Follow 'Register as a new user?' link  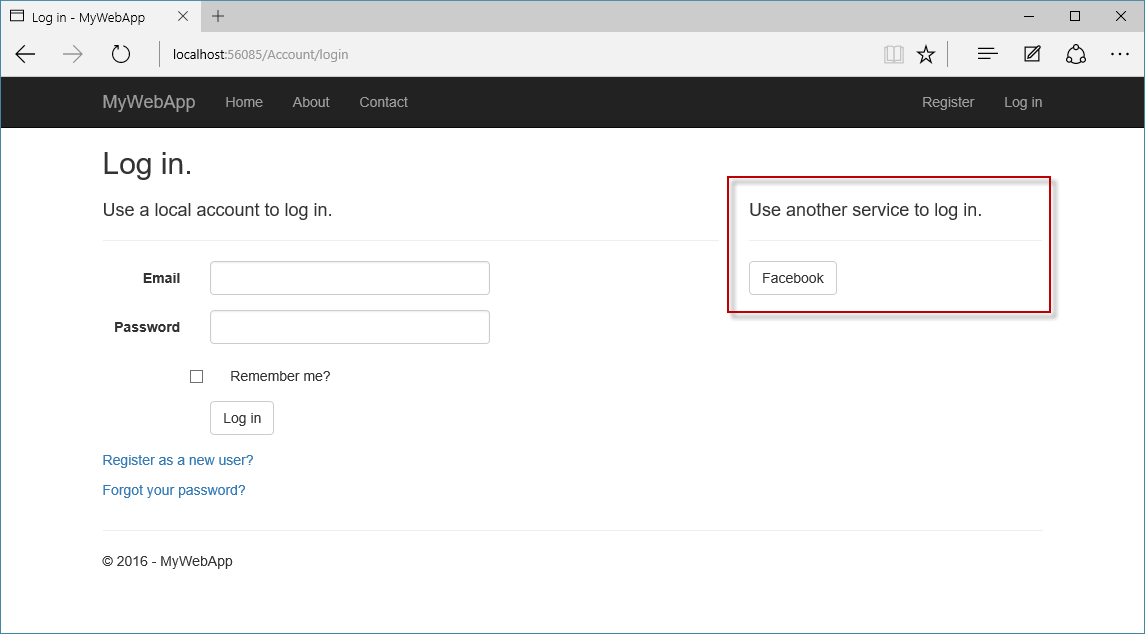point(177,460)
